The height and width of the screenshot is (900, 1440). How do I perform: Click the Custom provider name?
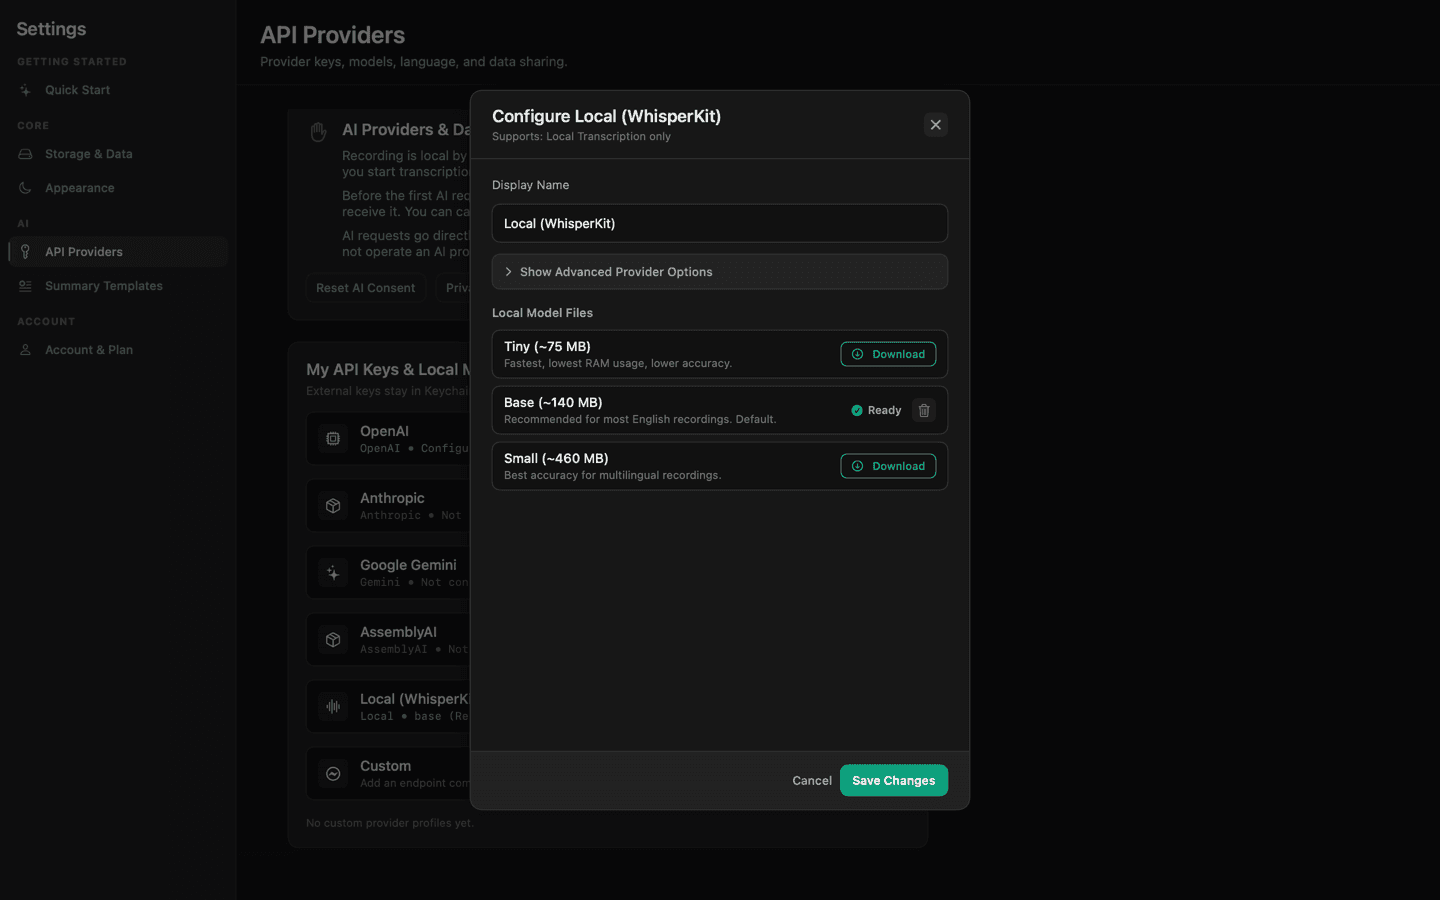385,766
